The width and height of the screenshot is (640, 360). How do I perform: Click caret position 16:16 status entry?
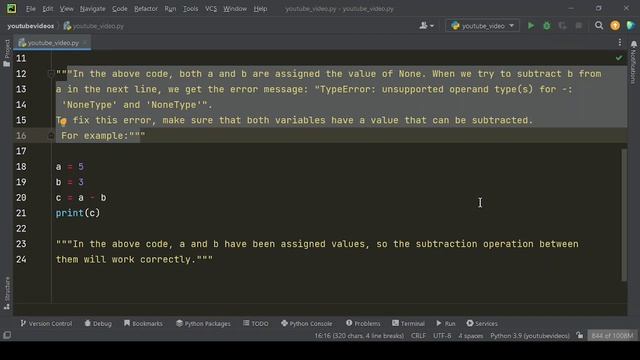(x=359, y=336)
